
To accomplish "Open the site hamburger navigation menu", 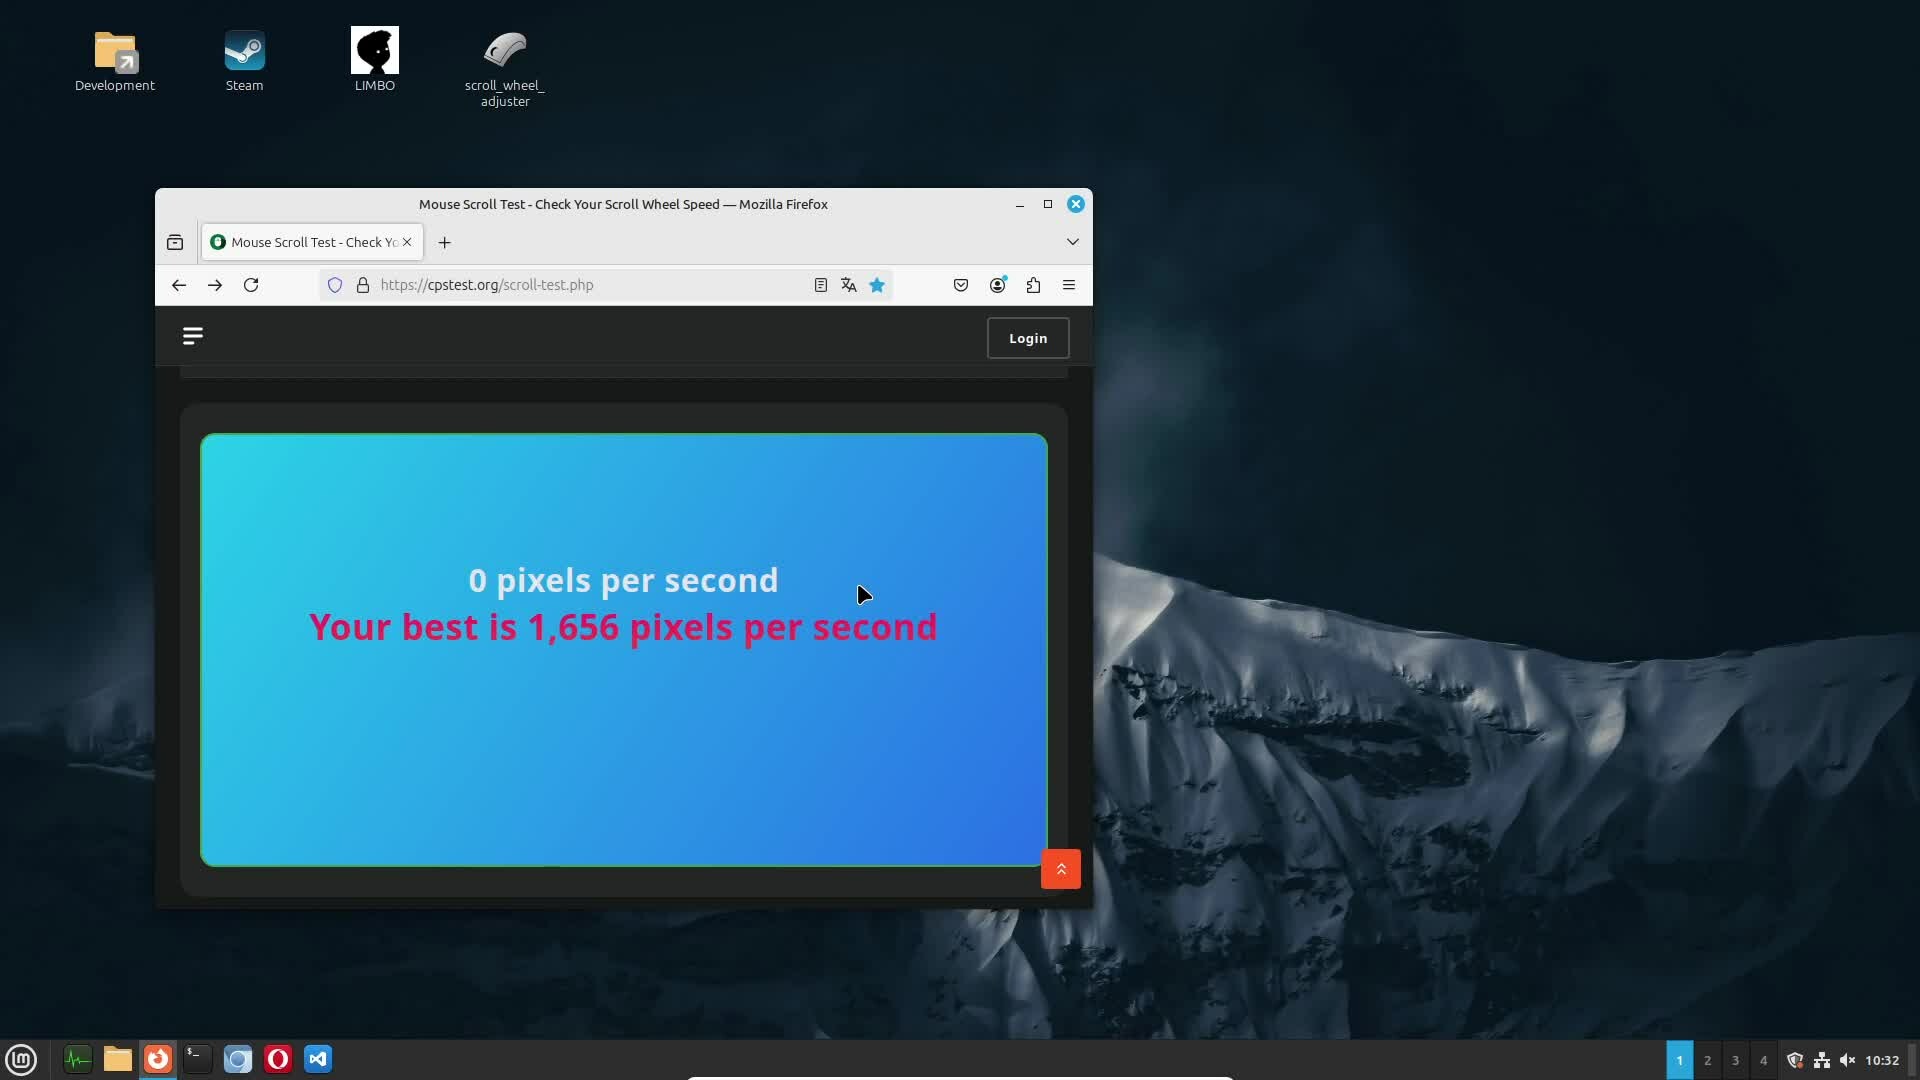I will pyautogui.click(x=193, y=336).
